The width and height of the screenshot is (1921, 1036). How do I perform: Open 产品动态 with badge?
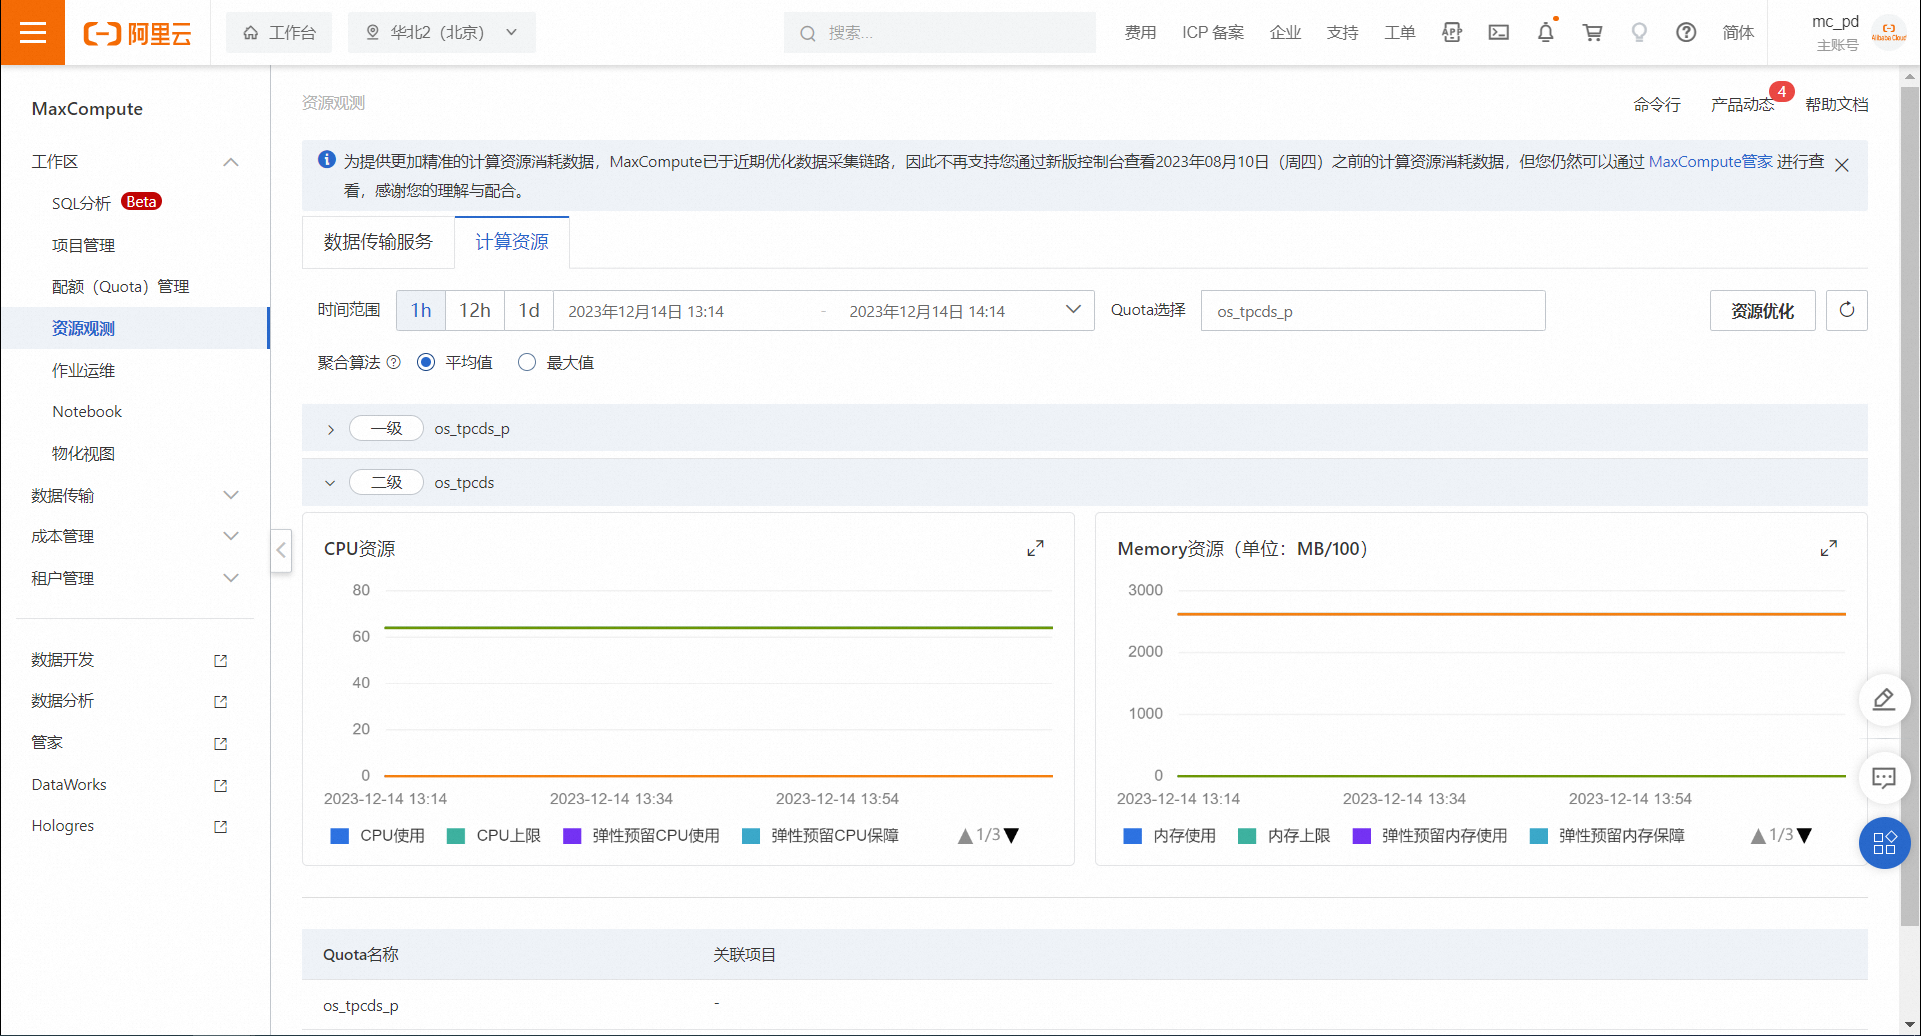click(1743, 104)
